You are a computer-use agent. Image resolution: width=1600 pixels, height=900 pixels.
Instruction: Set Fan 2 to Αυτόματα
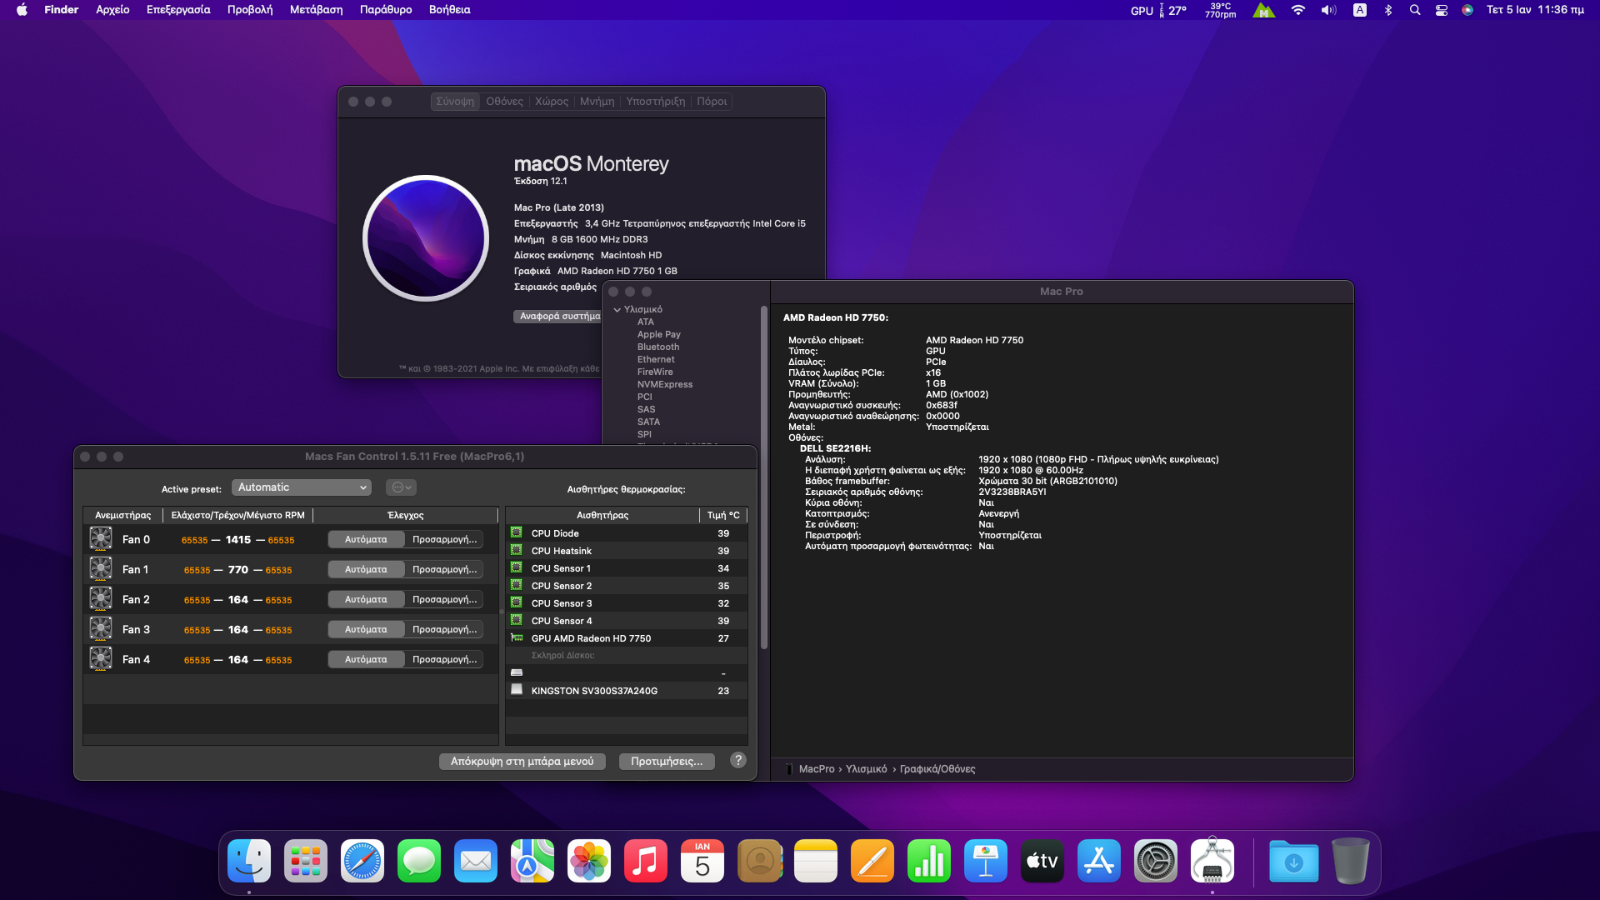(366, 599)
